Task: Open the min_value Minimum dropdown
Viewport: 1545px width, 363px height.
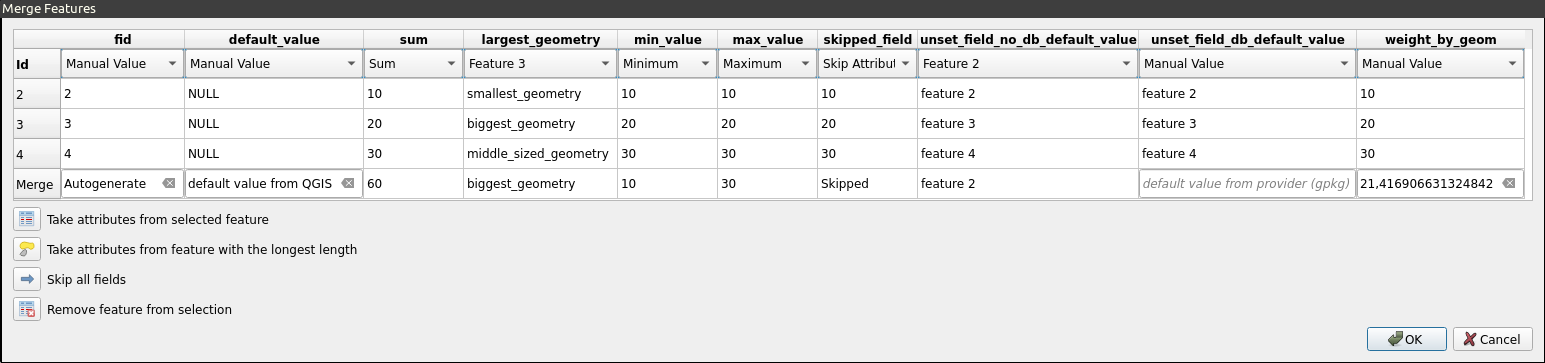Action: click(x=667, y=64)
